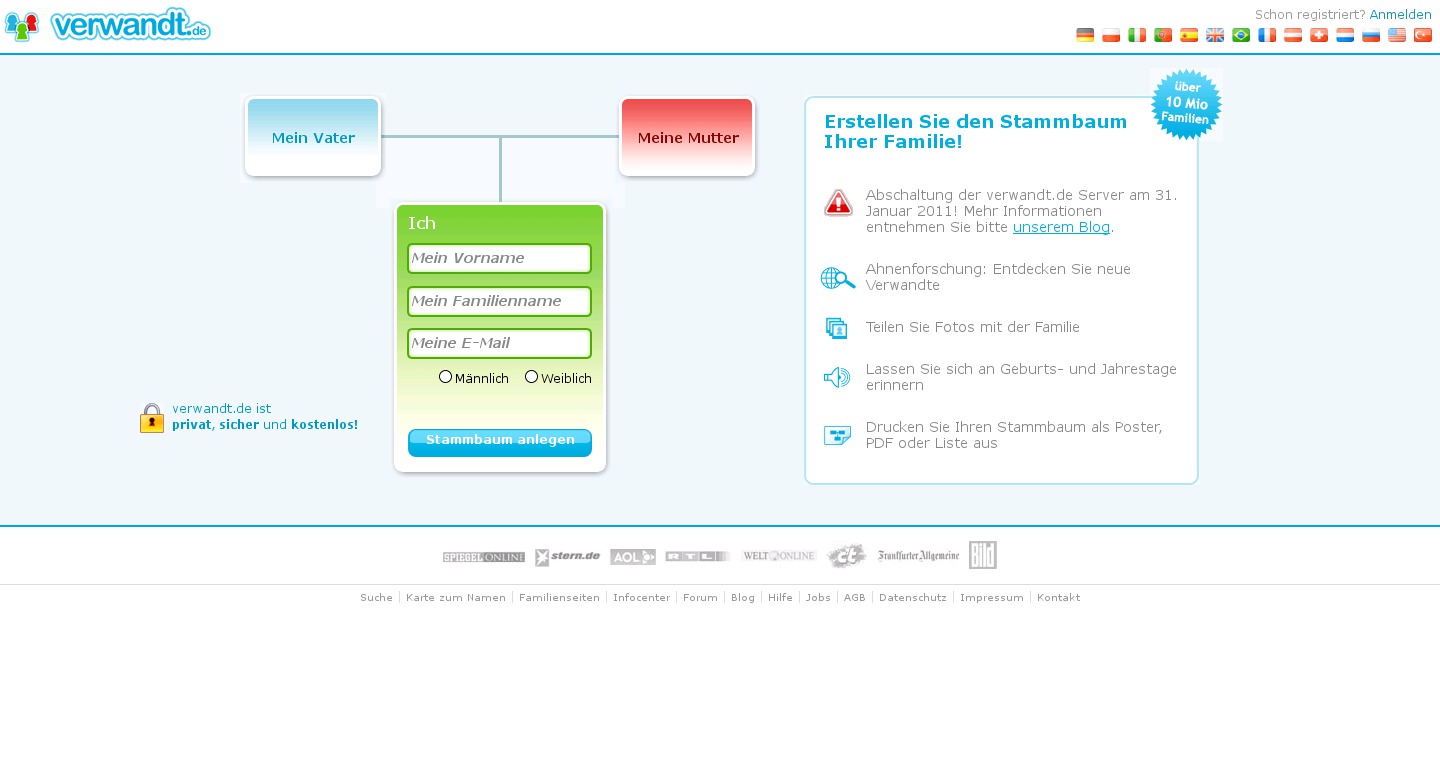Click the Mein Vater box
The height and width of the screenshot is (783, 1440).
(x=313, y=137)
